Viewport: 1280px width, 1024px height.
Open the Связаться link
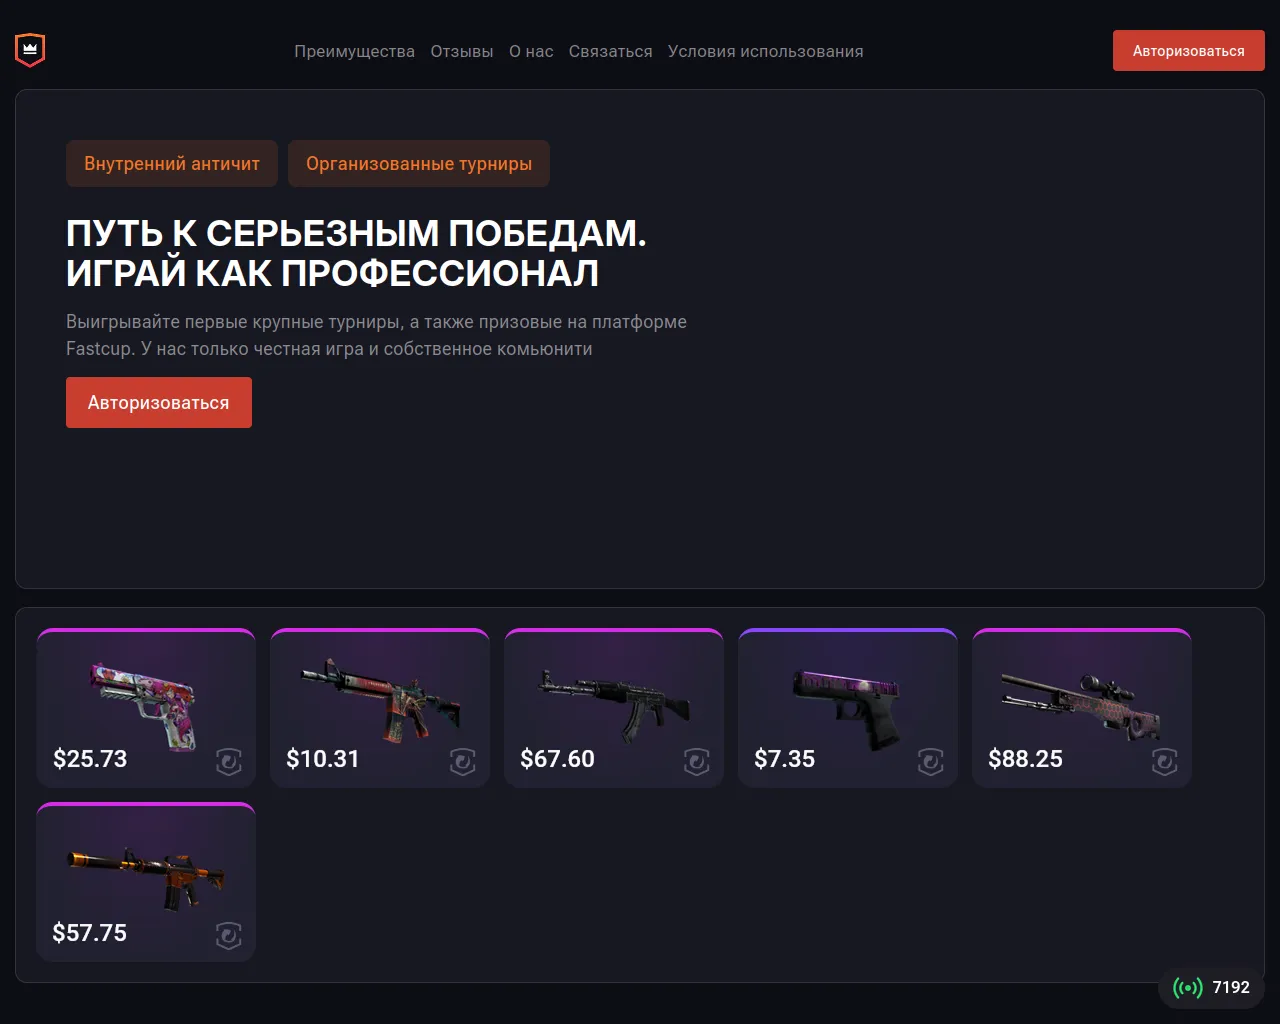tap(610, 51)
